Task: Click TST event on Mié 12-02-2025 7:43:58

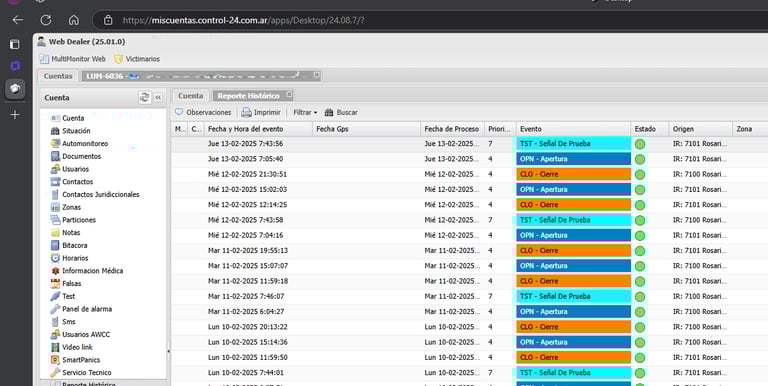Action: 574,220
